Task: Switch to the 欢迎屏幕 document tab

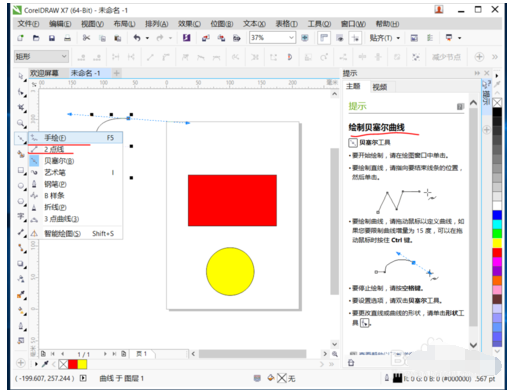Action: coord(44,73)
